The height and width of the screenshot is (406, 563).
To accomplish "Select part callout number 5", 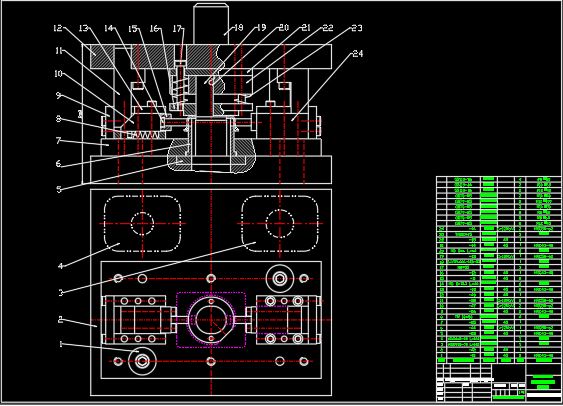I will 59,189.
